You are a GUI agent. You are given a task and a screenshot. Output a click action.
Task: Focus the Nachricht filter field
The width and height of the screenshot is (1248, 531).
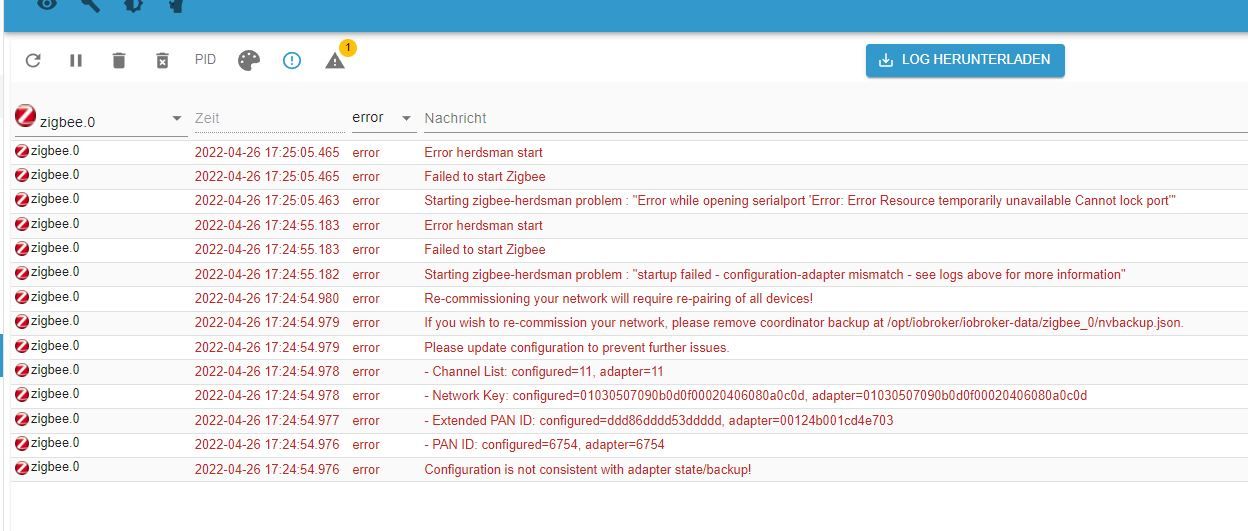coord(830,118)
